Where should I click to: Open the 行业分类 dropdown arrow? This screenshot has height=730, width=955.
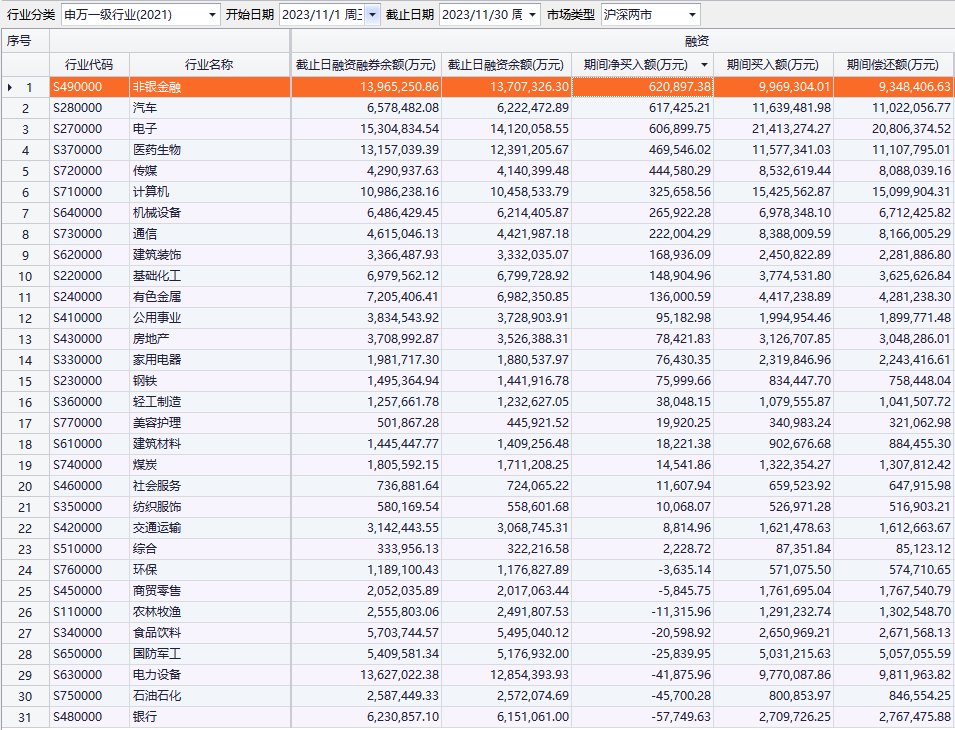tap(212, 15)
